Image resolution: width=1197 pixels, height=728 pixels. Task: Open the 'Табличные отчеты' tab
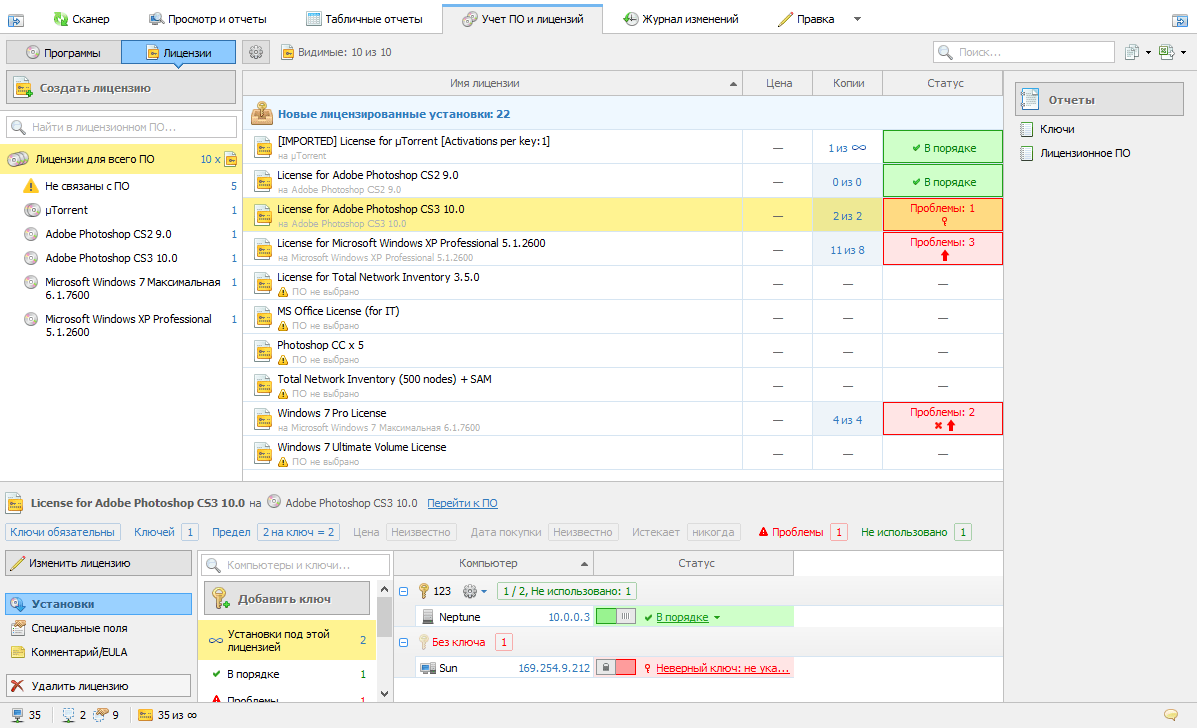click(364, 19)
